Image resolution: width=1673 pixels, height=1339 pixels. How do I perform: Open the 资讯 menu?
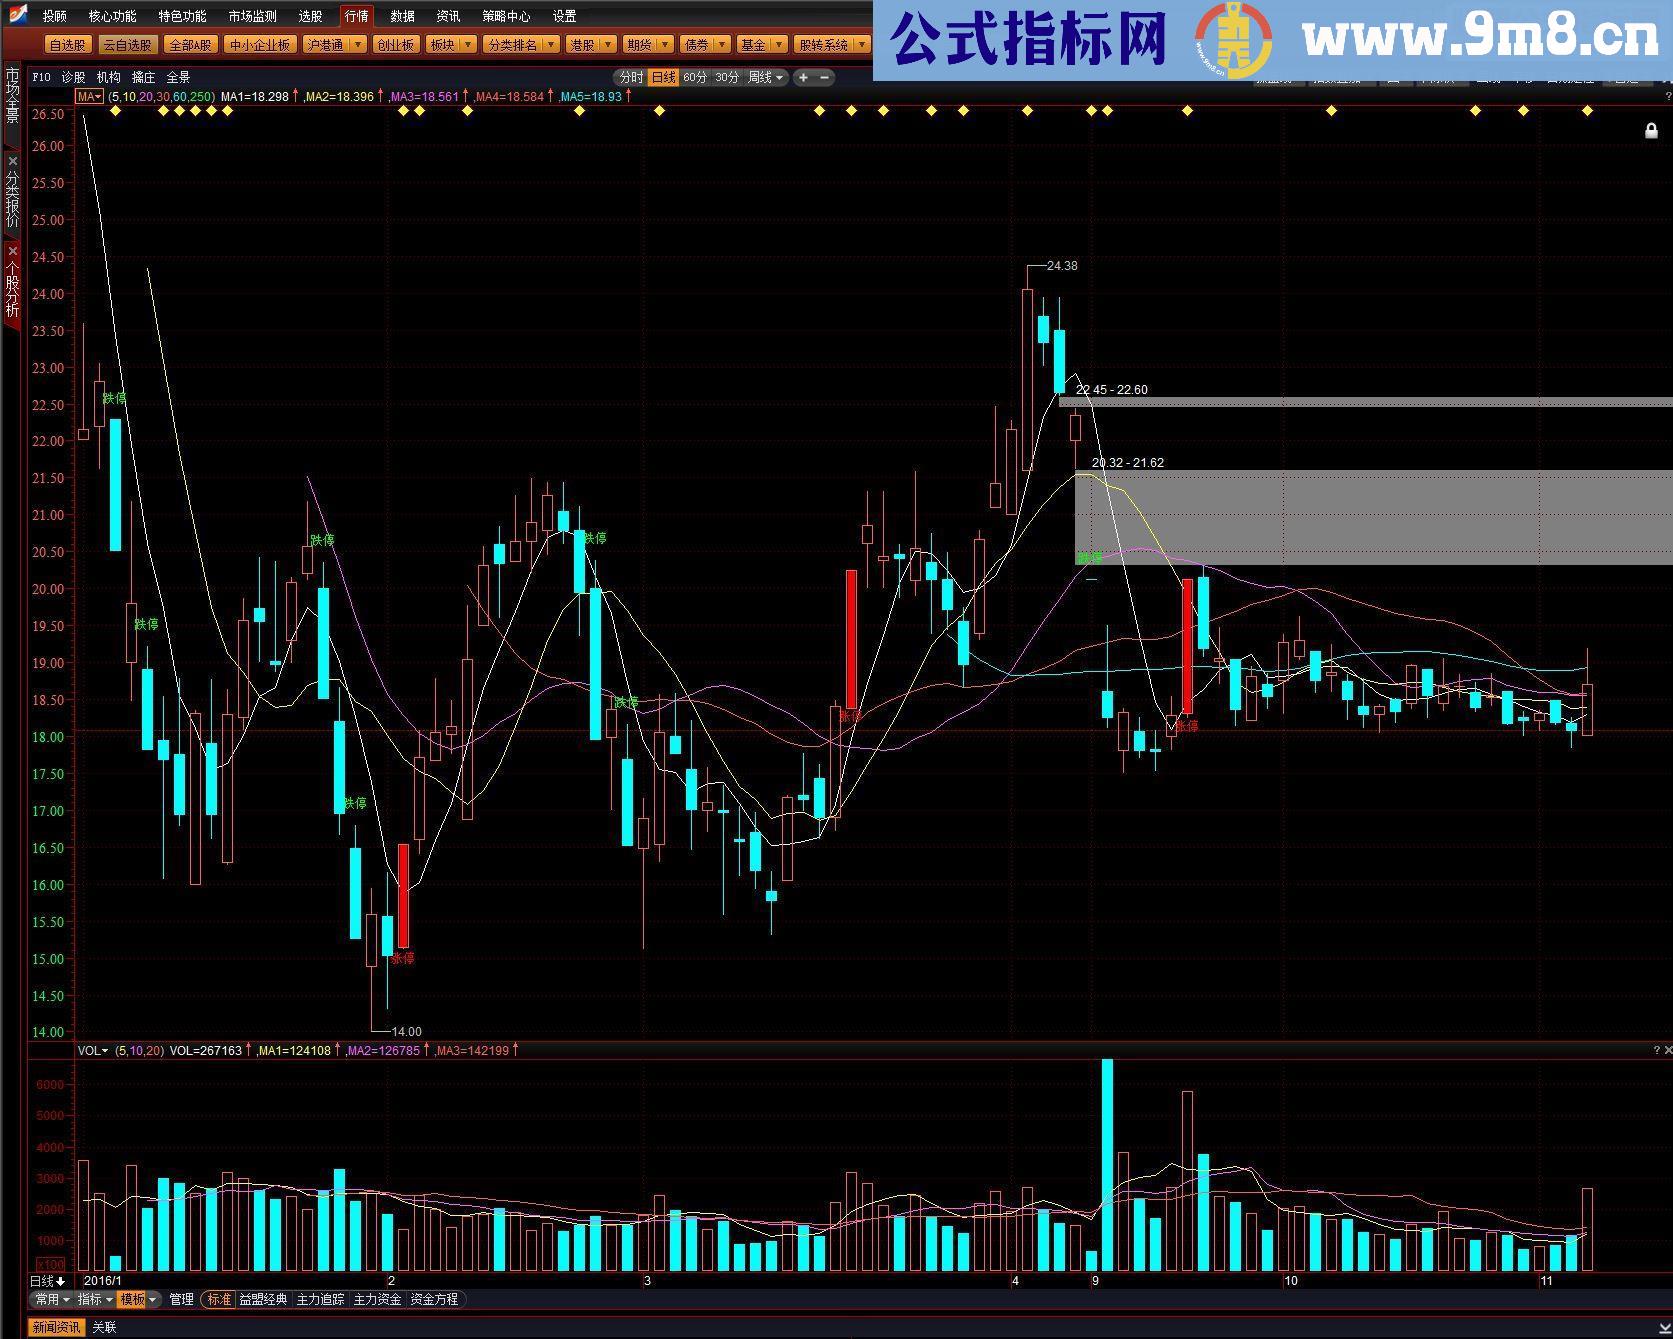click(448, 16)
